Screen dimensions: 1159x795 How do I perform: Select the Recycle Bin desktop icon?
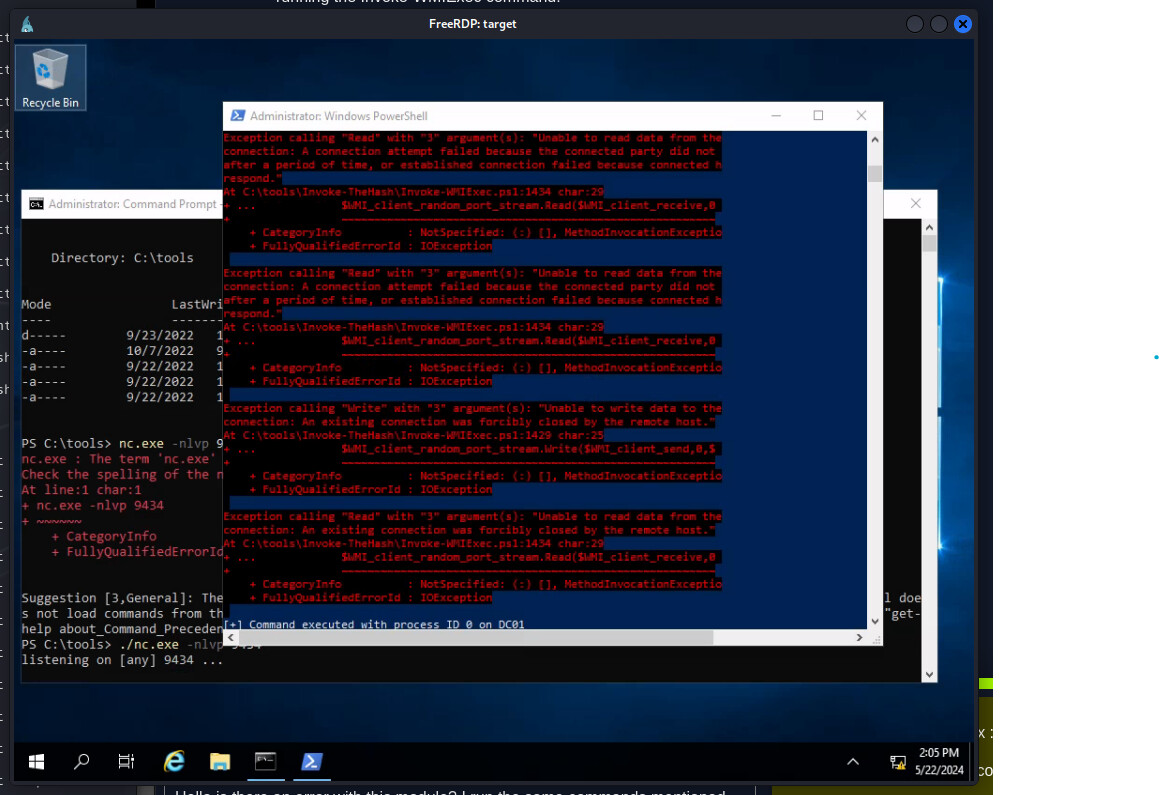tap(50, 77)
